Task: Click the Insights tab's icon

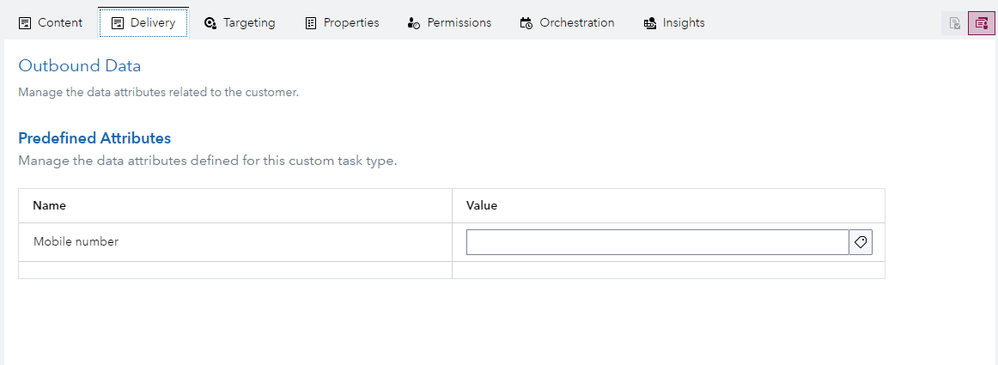Action: (650, 23)
